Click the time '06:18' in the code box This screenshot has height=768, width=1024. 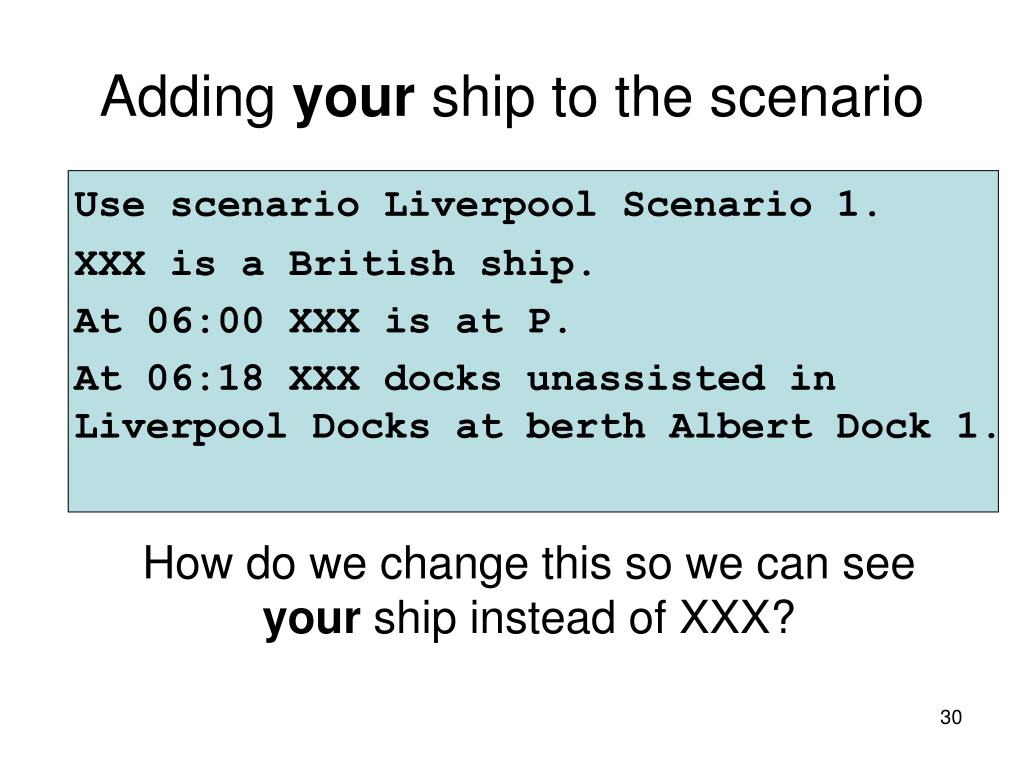click(x=204, y=378)
